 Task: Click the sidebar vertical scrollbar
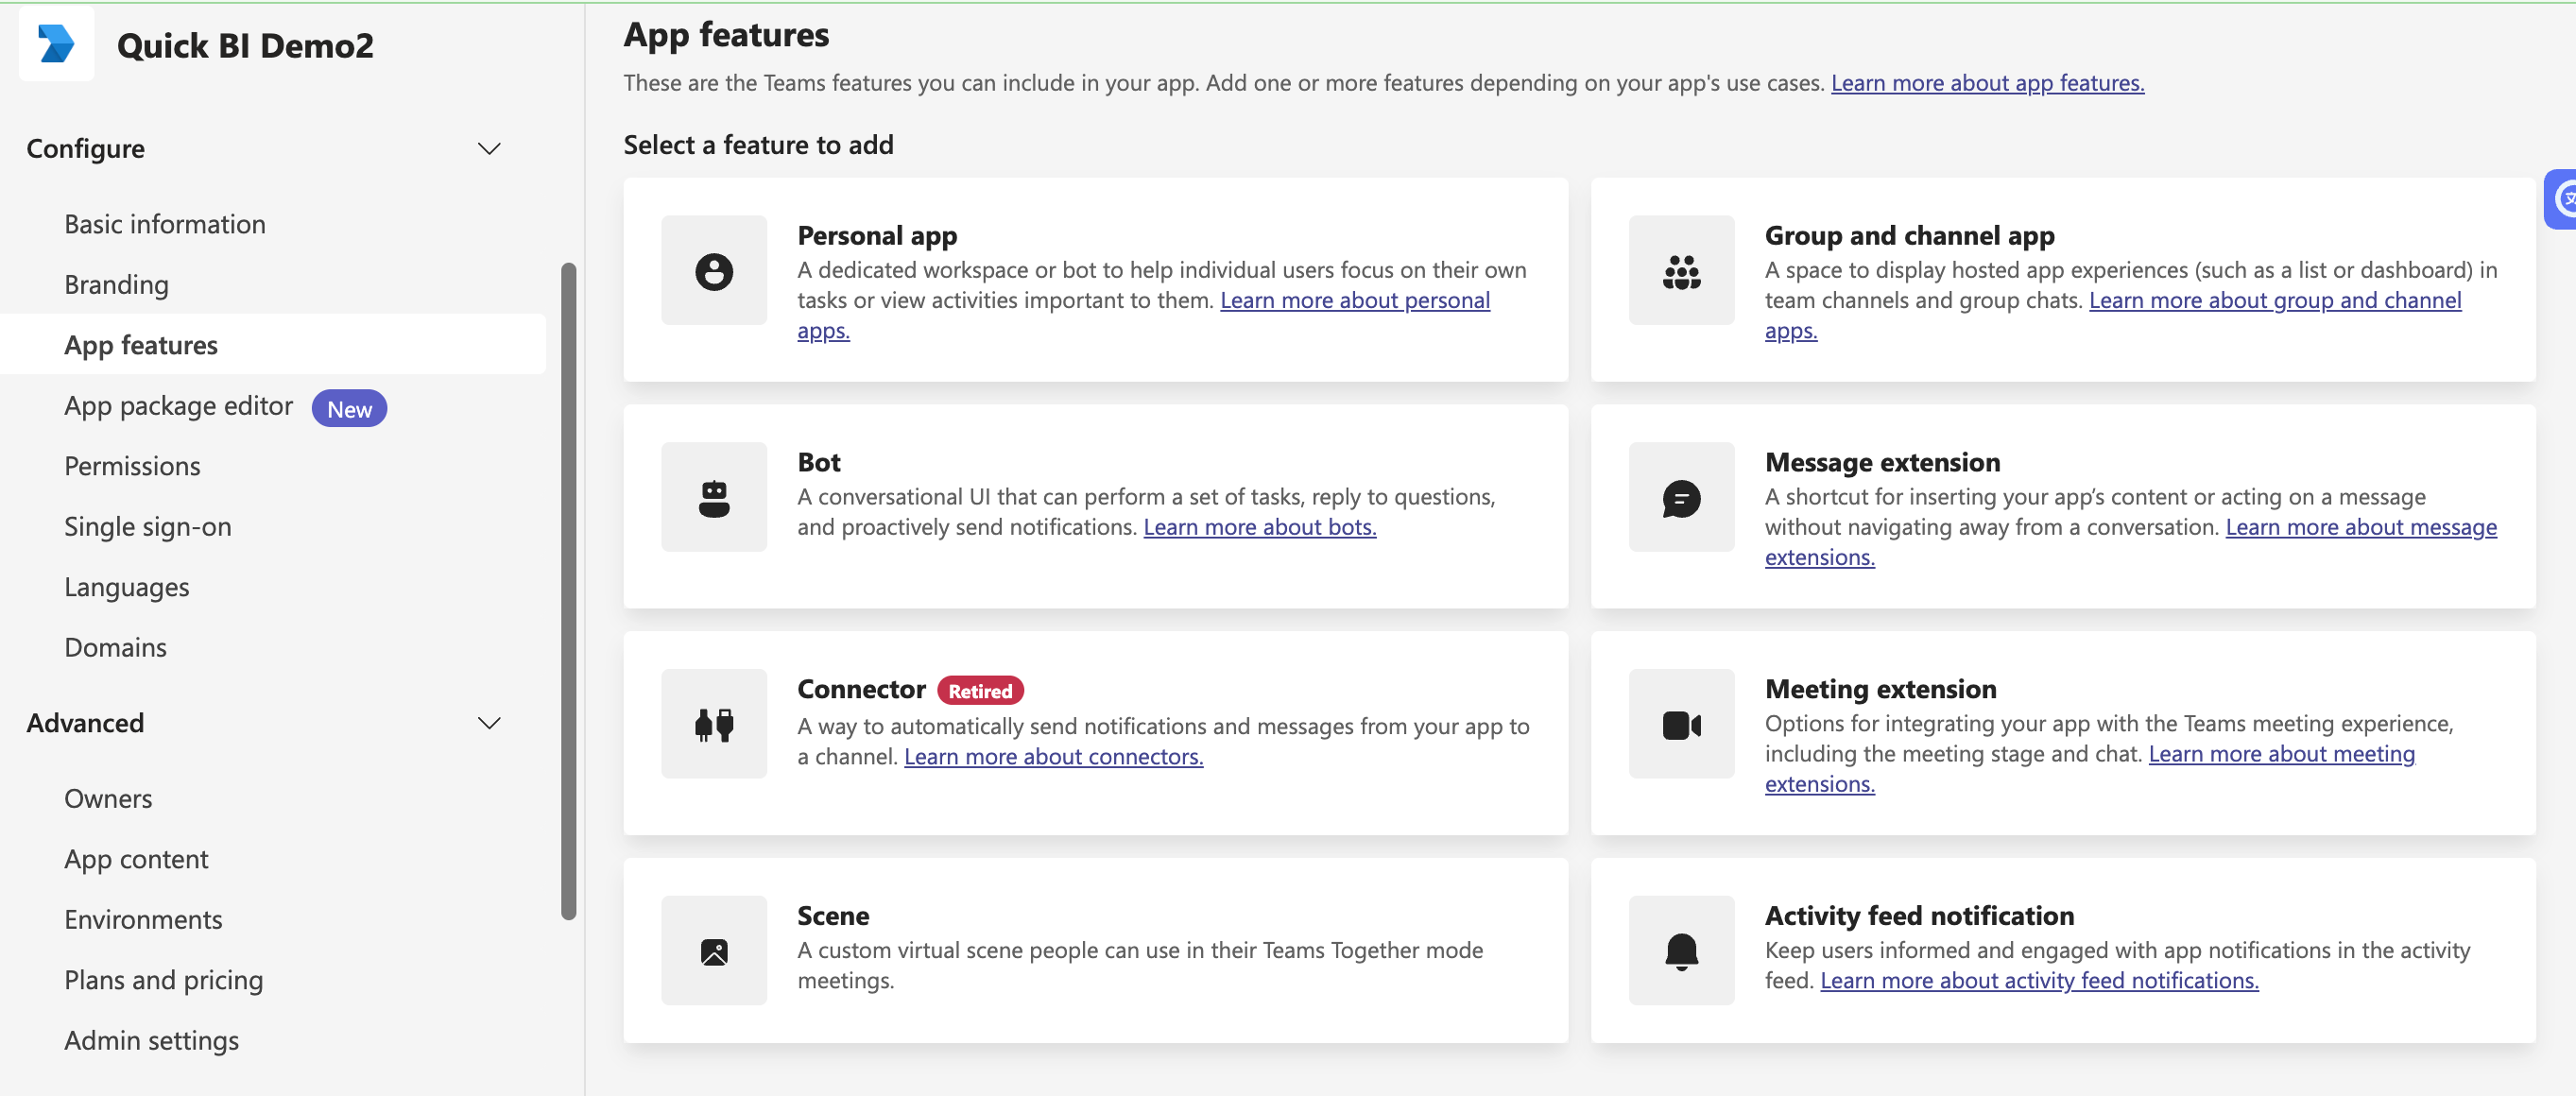tap(568, 590)
